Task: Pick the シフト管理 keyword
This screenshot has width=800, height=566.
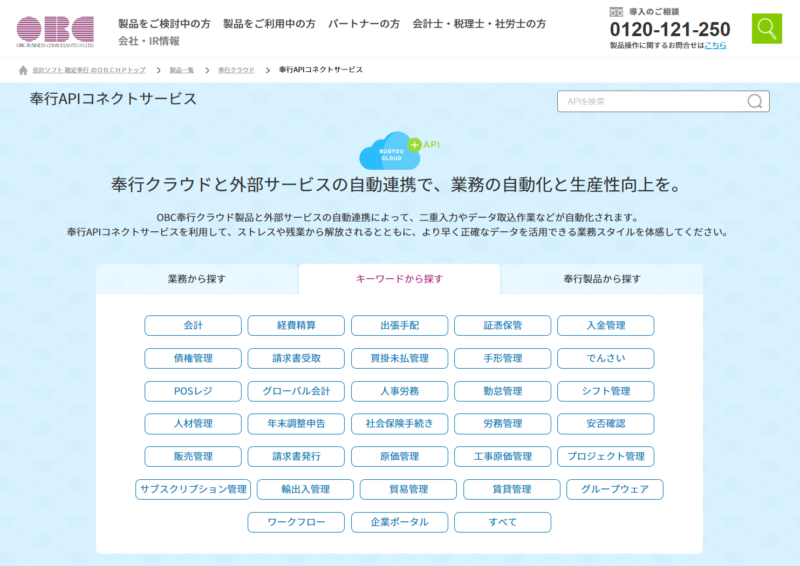Action: click(x=606, y=391)
